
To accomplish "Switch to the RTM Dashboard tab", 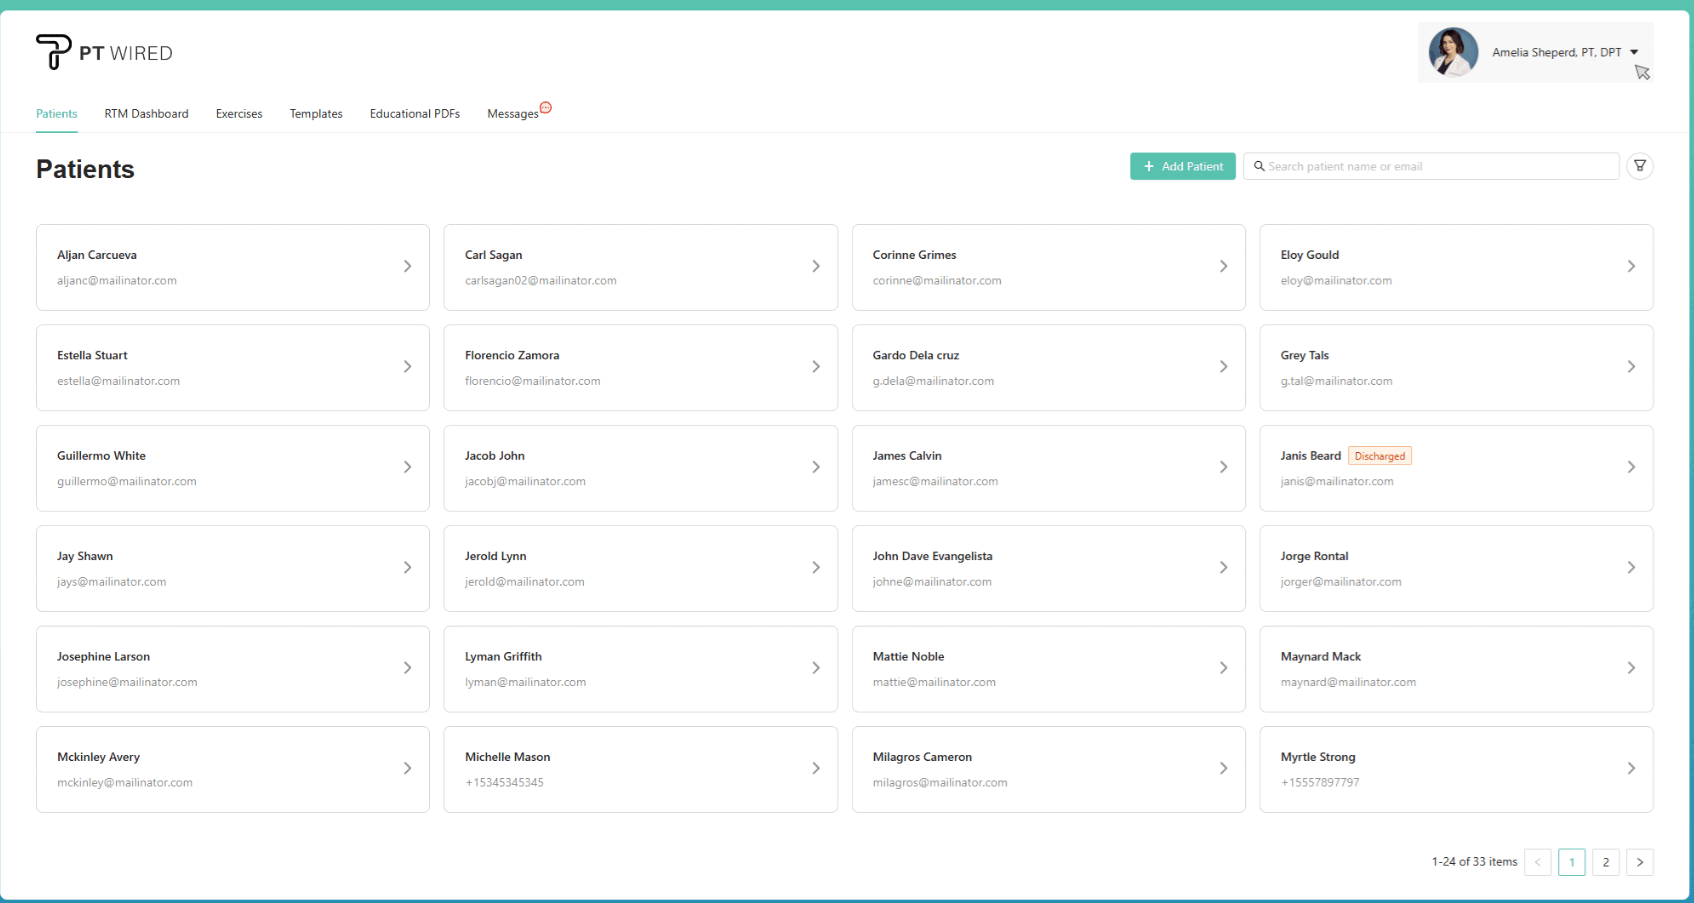I will click(146, 114).
